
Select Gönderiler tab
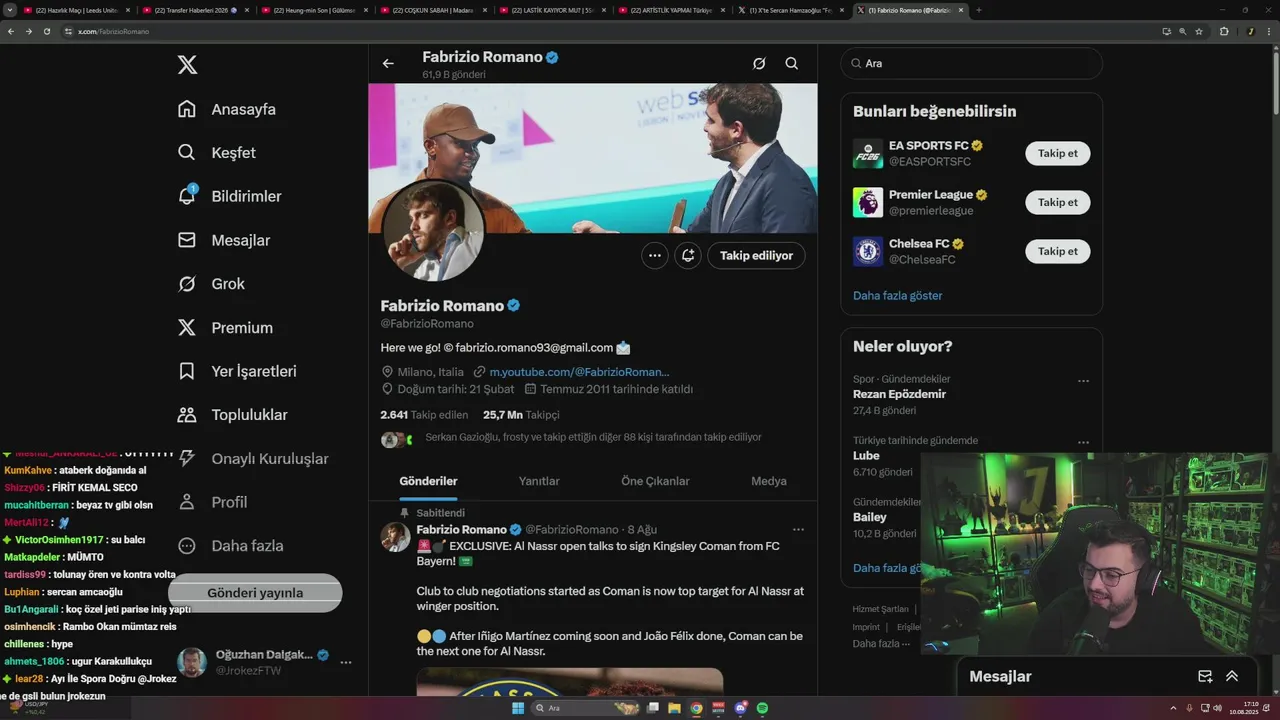click(428, 481)
